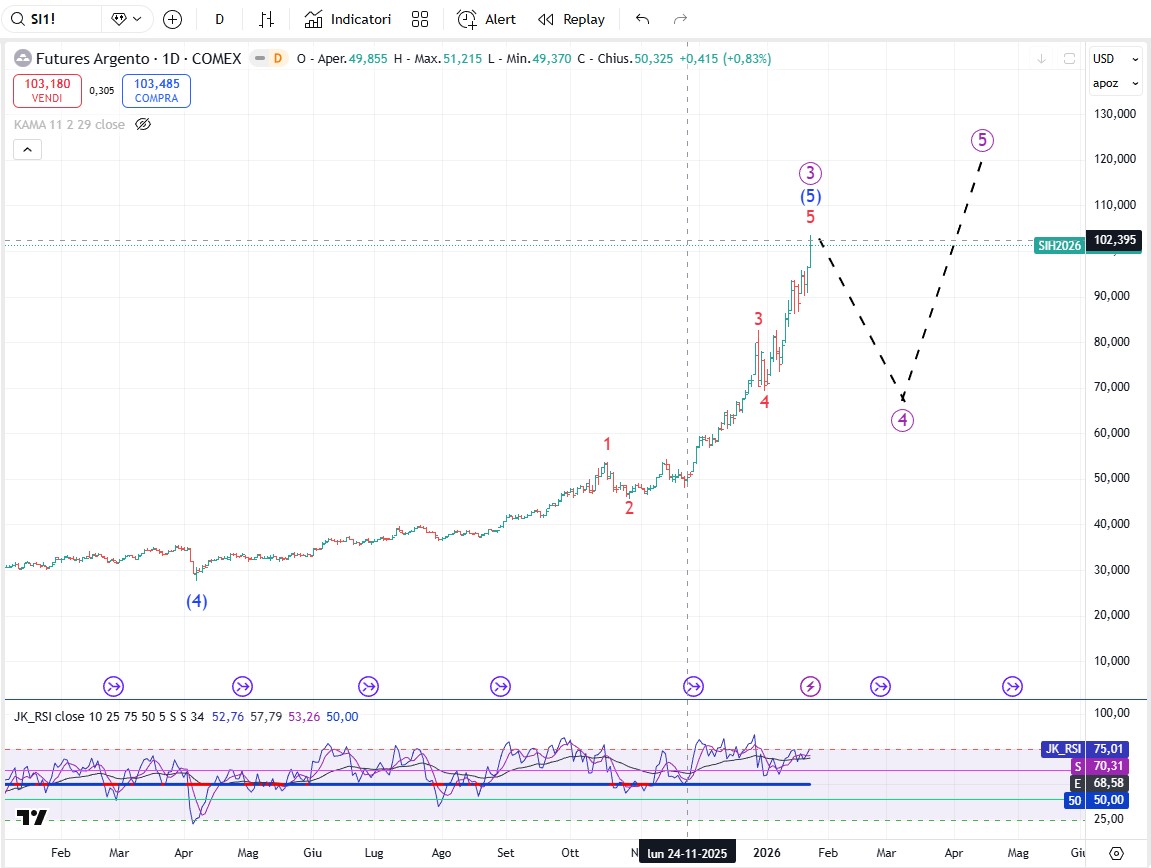Viewport: 1151px width, 868px height.
Task: Click the lightning event marker on the timeline
Action: coord(811,686)
